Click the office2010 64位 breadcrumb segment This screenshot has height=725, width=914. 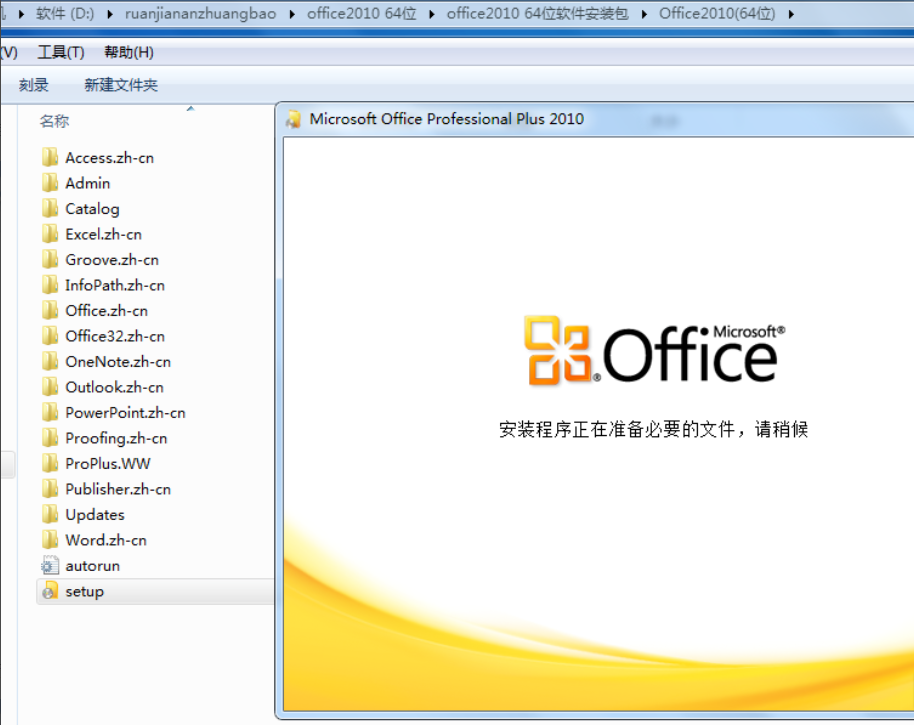point(361,13)
